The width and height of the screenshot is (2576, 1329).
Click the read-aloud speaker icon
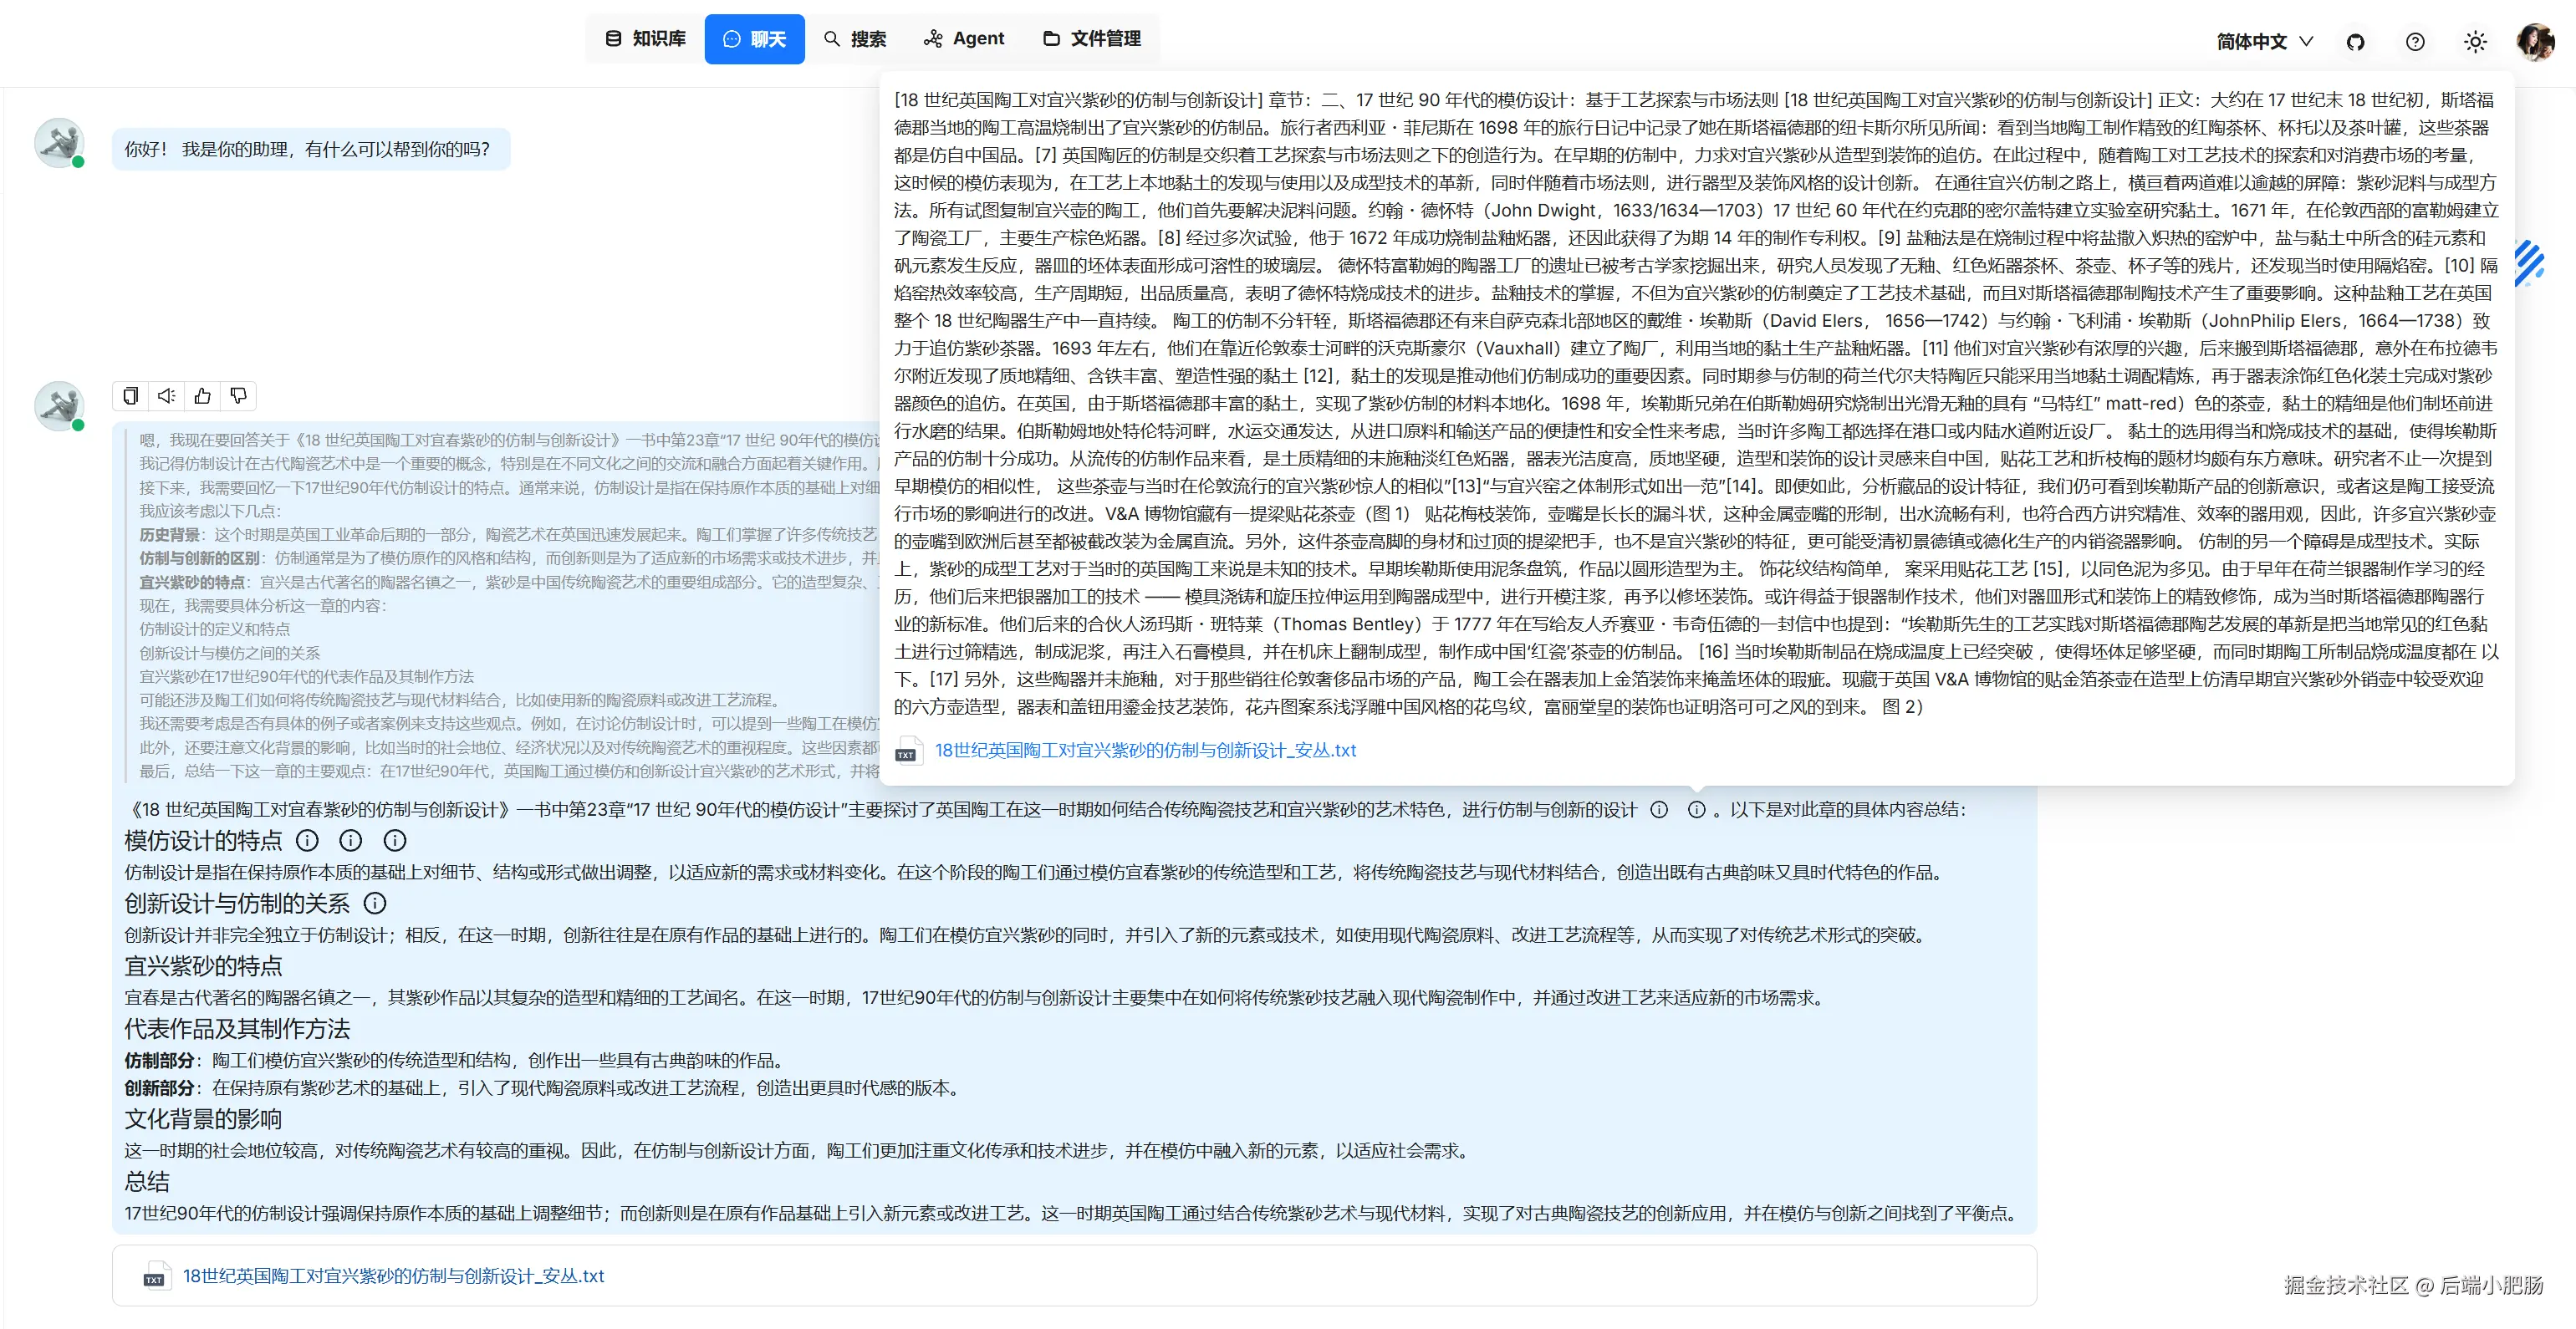click(x=167, y=396)
